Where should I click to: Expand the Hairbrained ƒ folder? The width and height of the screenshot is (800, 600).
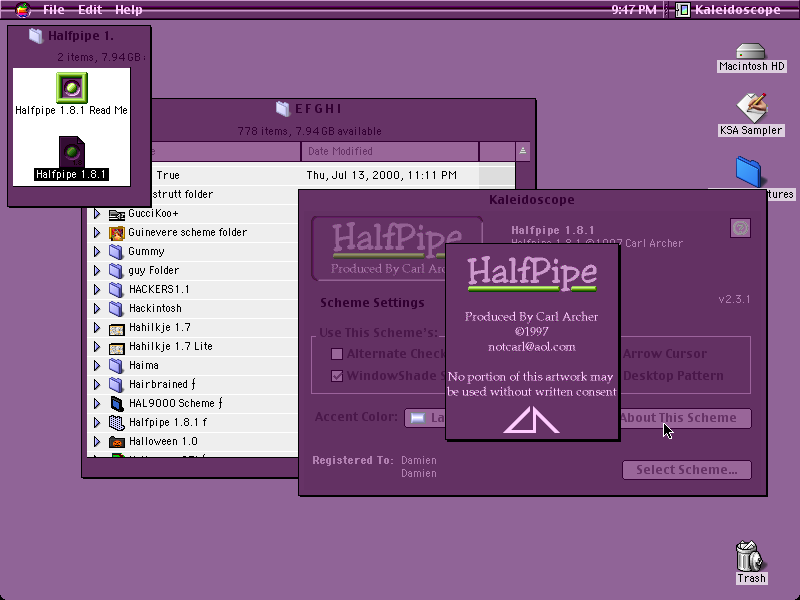click(x=97, y=385)
